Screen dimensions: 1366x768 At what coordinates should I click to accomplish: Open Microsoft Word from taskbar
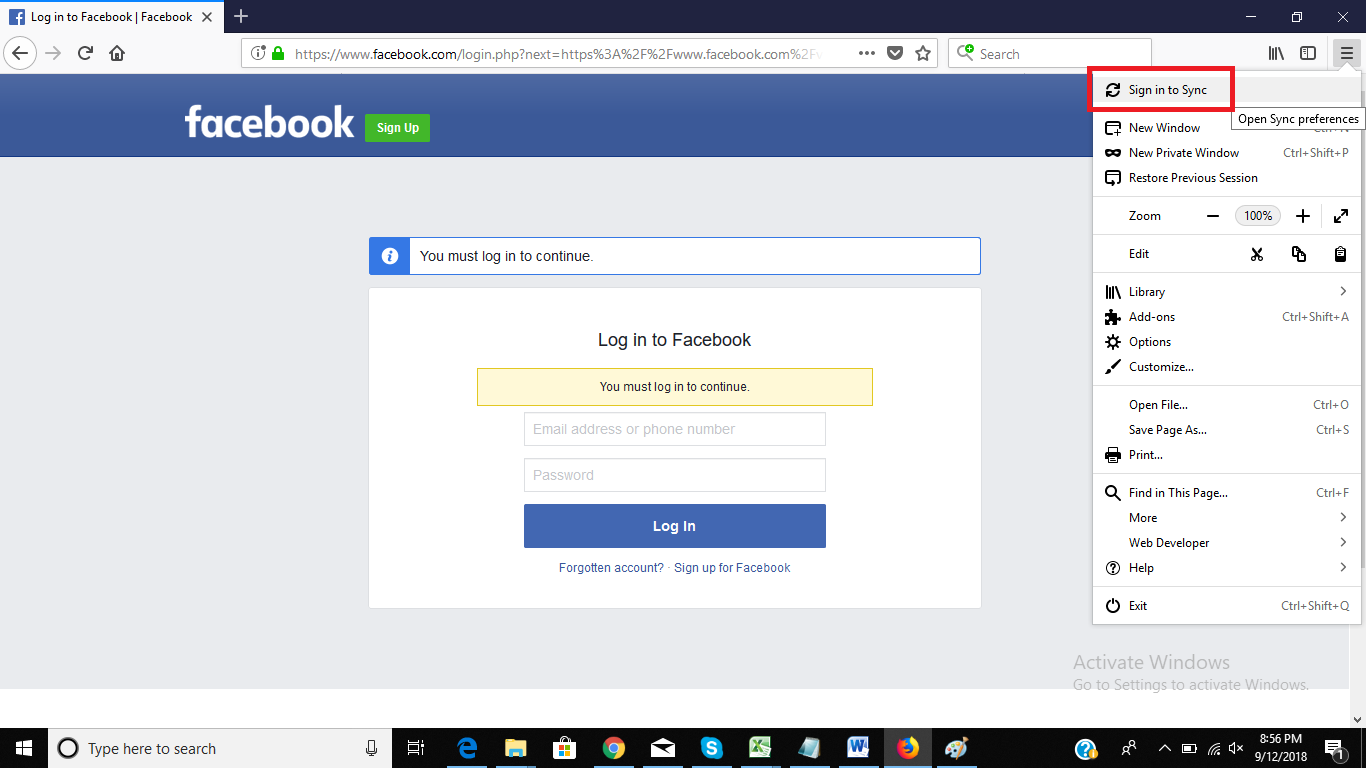[x=858, y=748]
